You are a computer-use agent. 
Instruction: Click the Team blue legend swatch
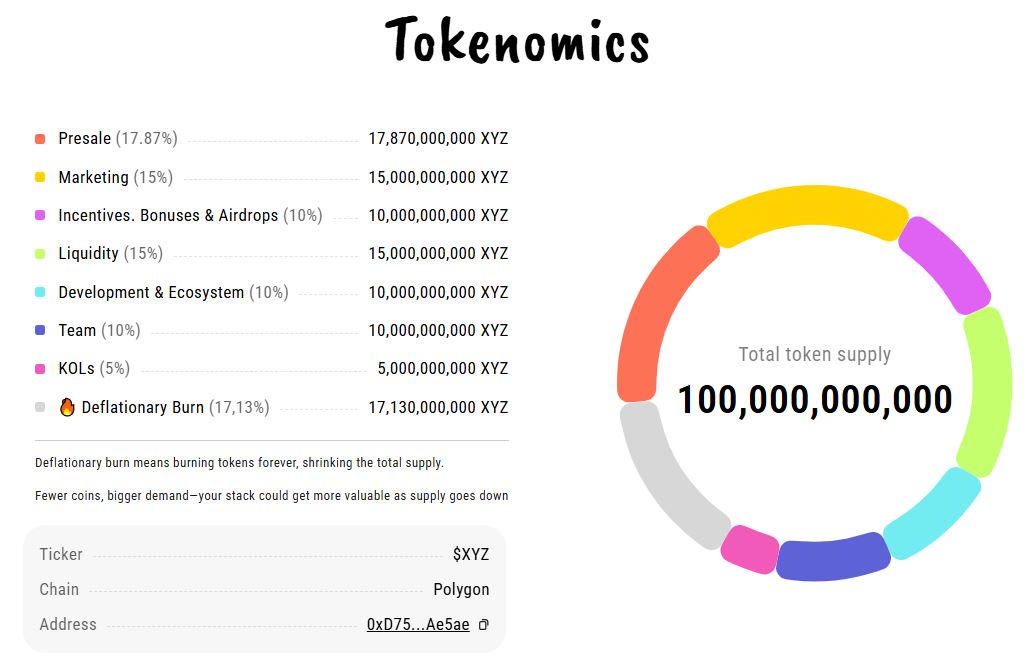point(40,330)
